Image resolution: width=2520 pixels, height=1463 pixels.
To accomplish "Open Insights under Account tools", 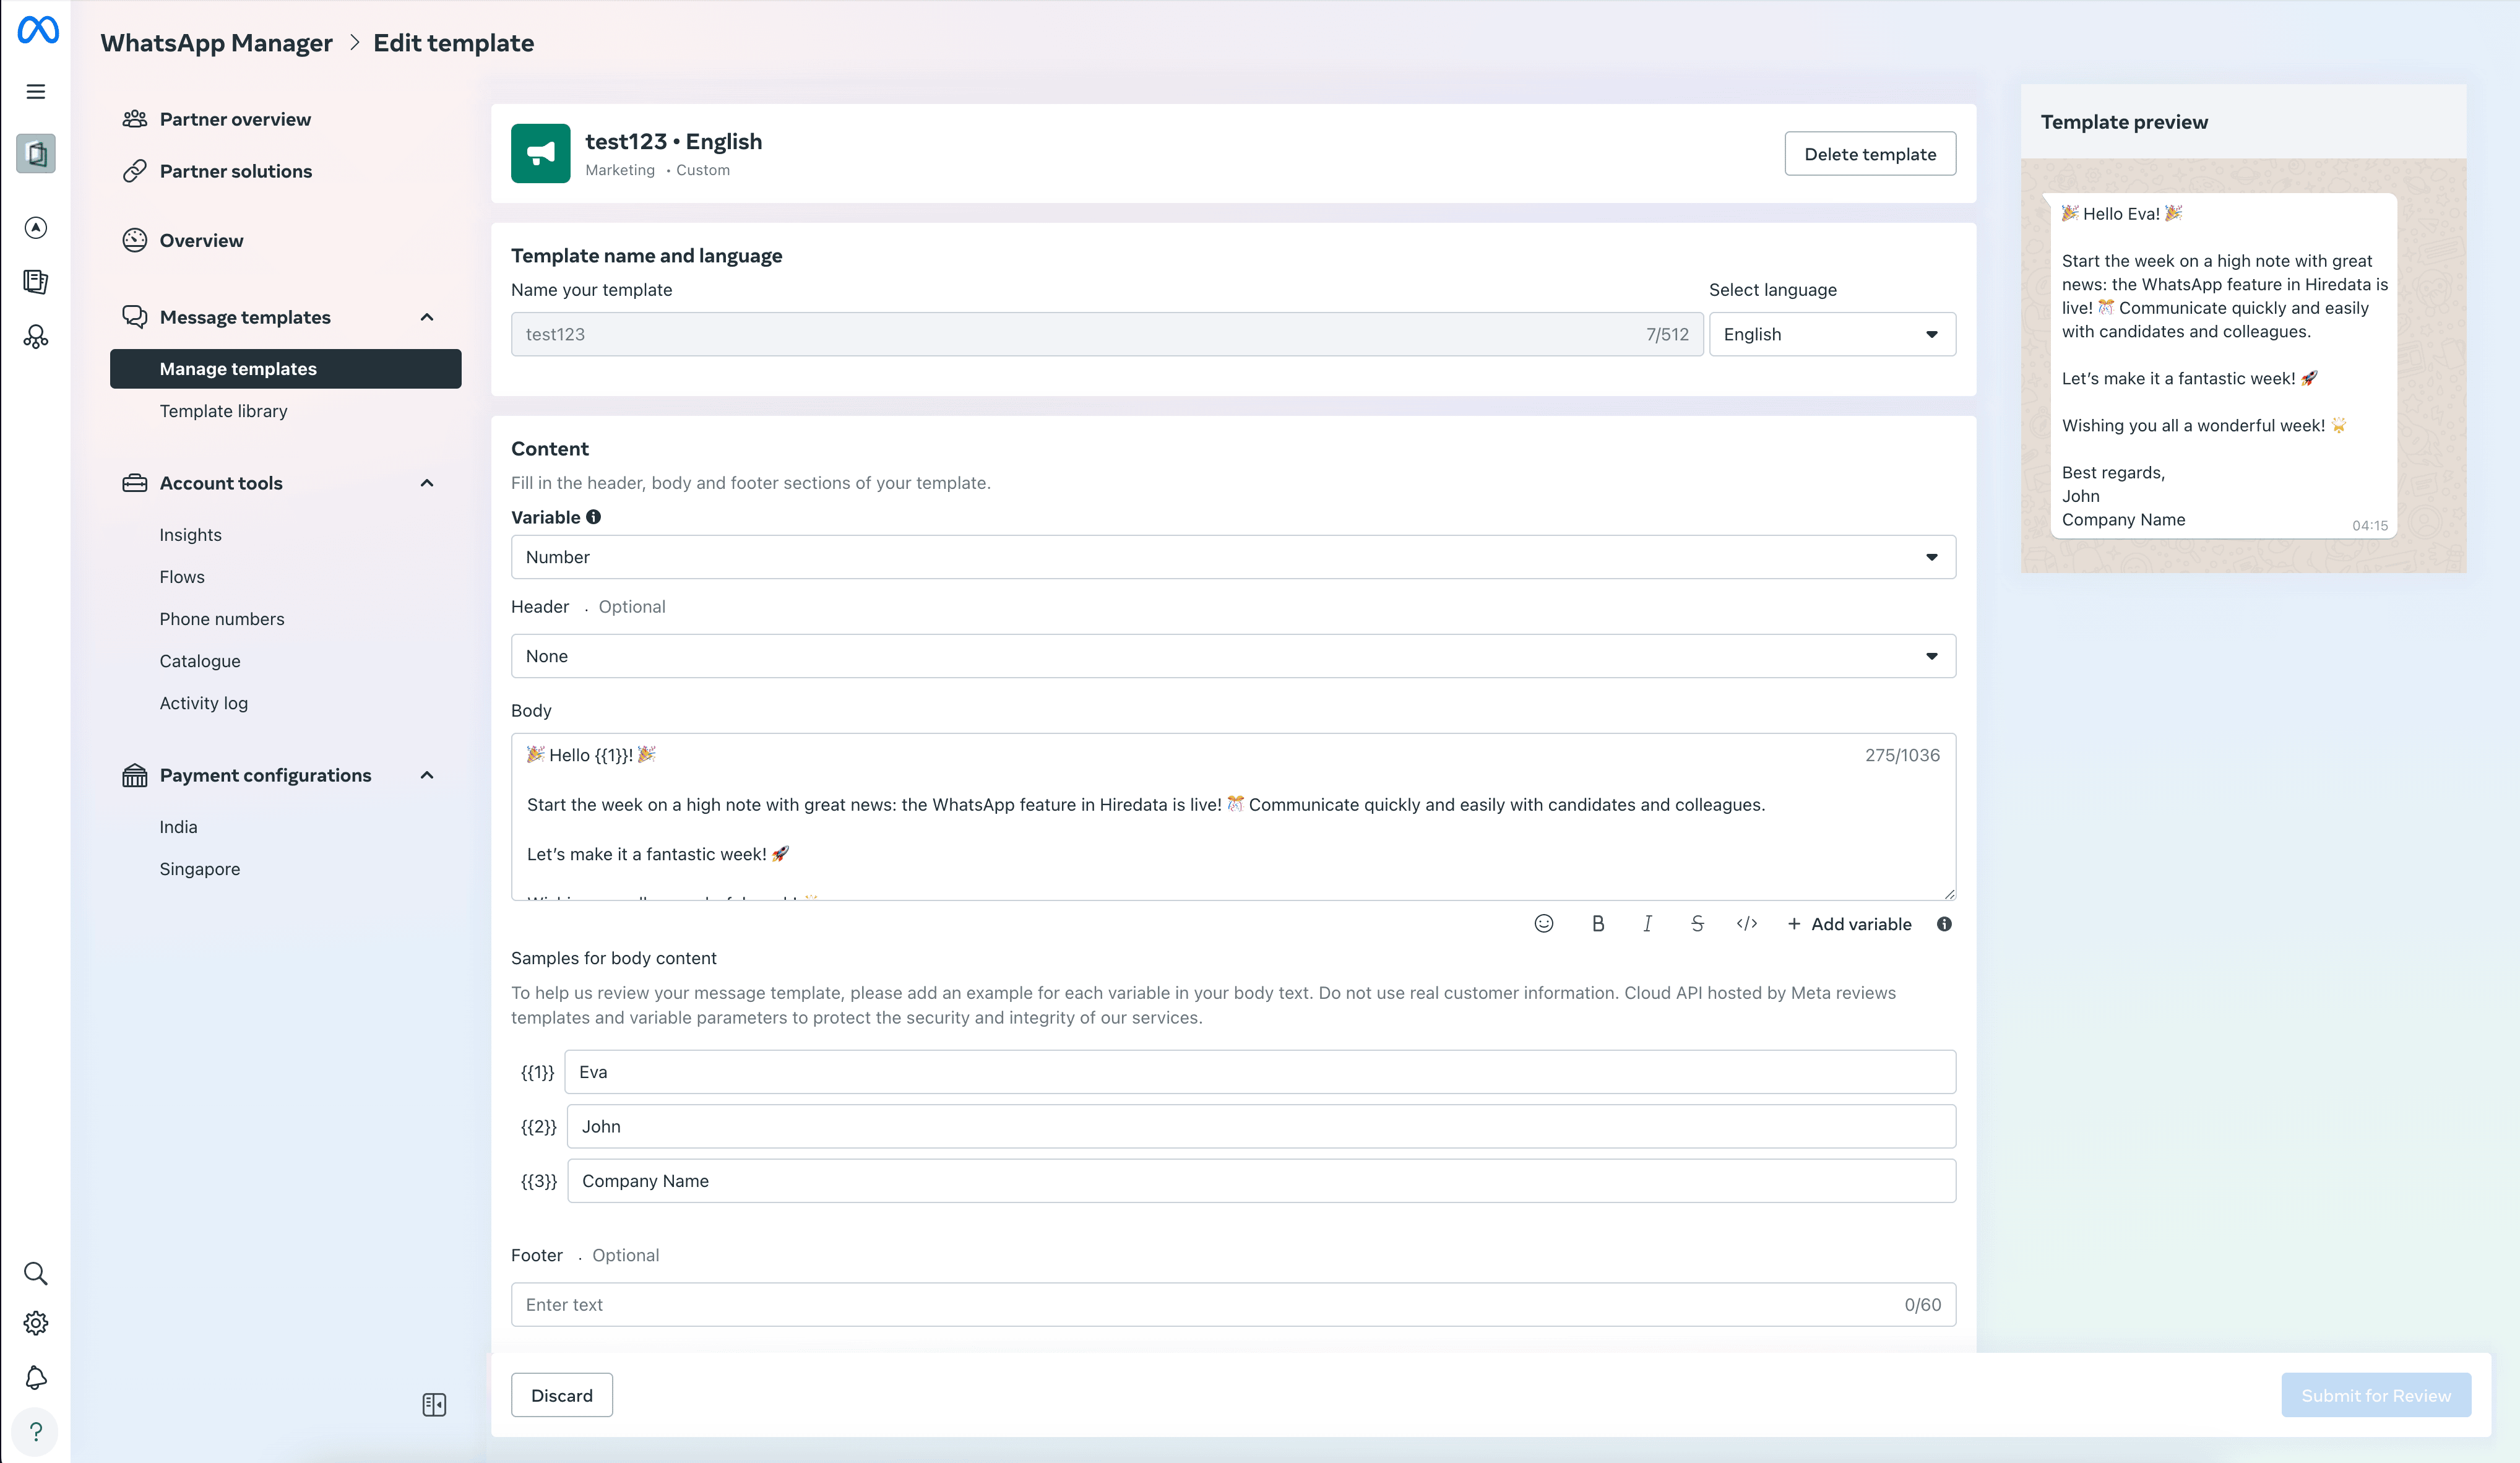I will pos(190,535).
